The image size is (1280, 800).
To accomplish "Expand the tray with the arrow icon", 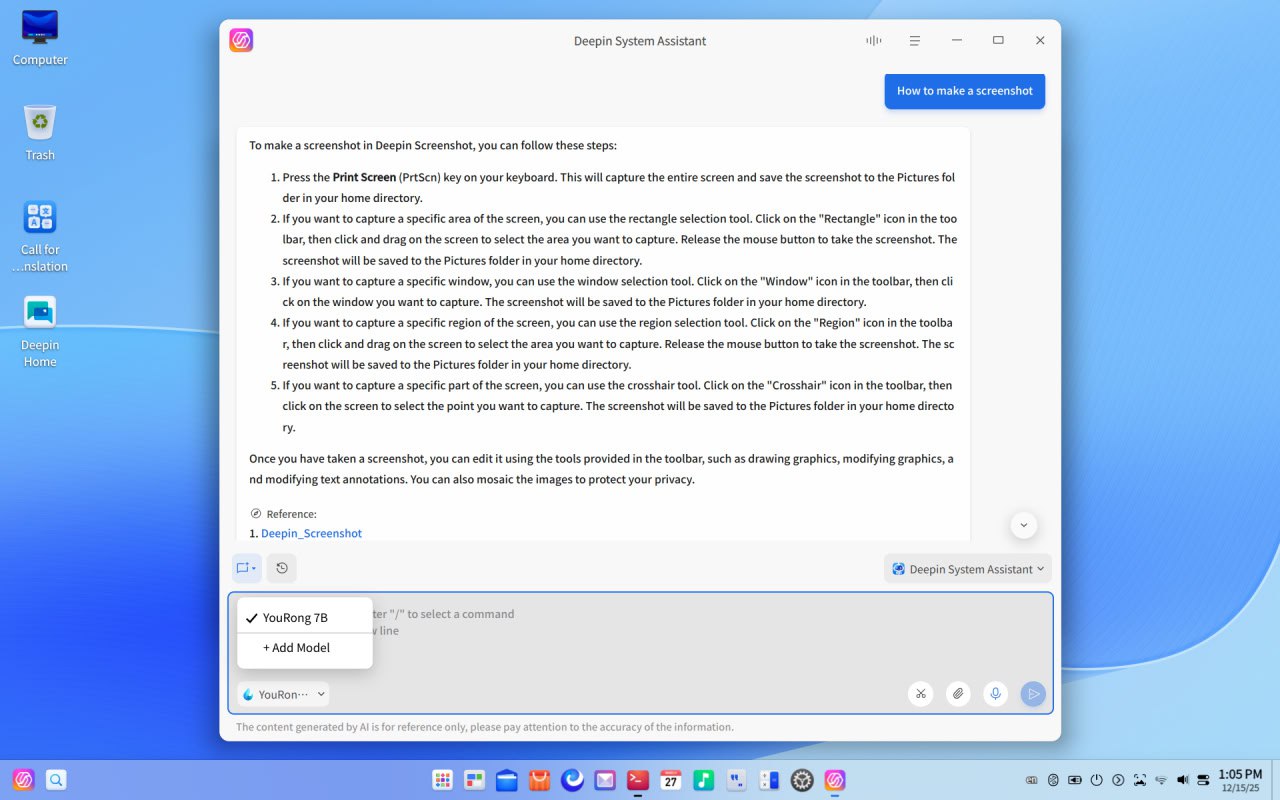I will click(1118, 780).
